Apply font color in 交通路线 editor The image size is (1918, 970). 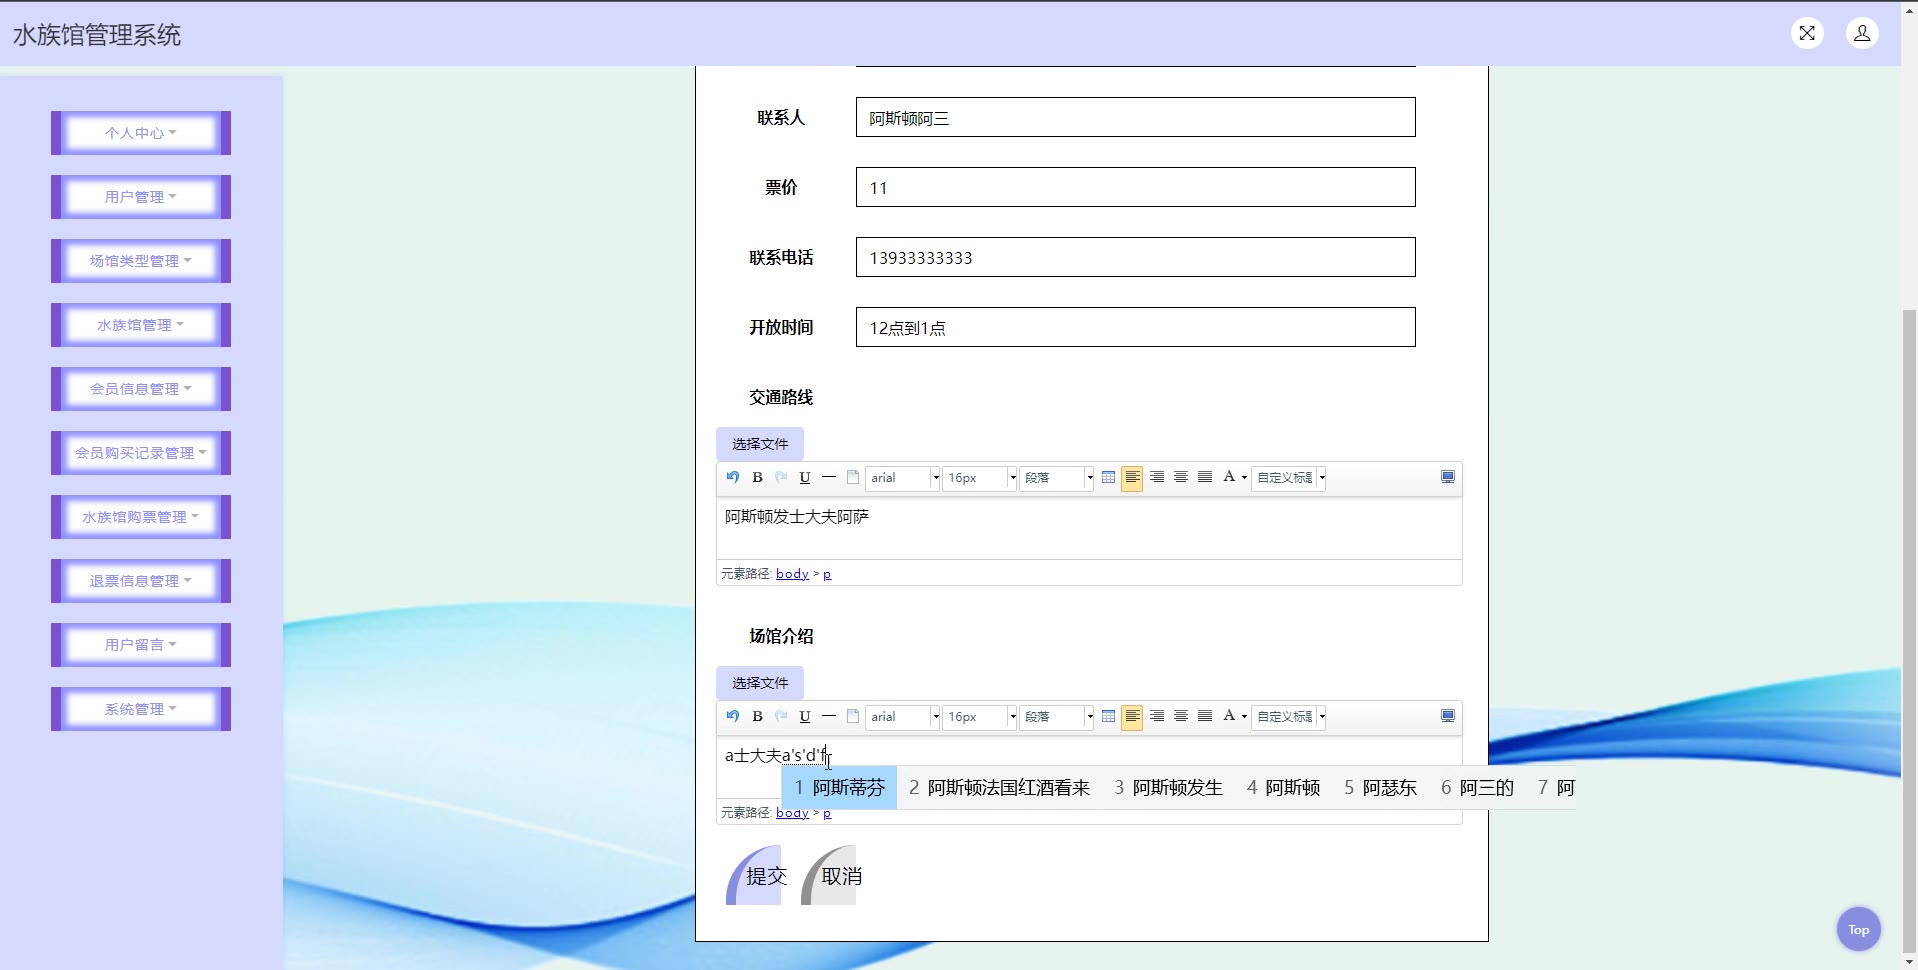[1229, 477]
